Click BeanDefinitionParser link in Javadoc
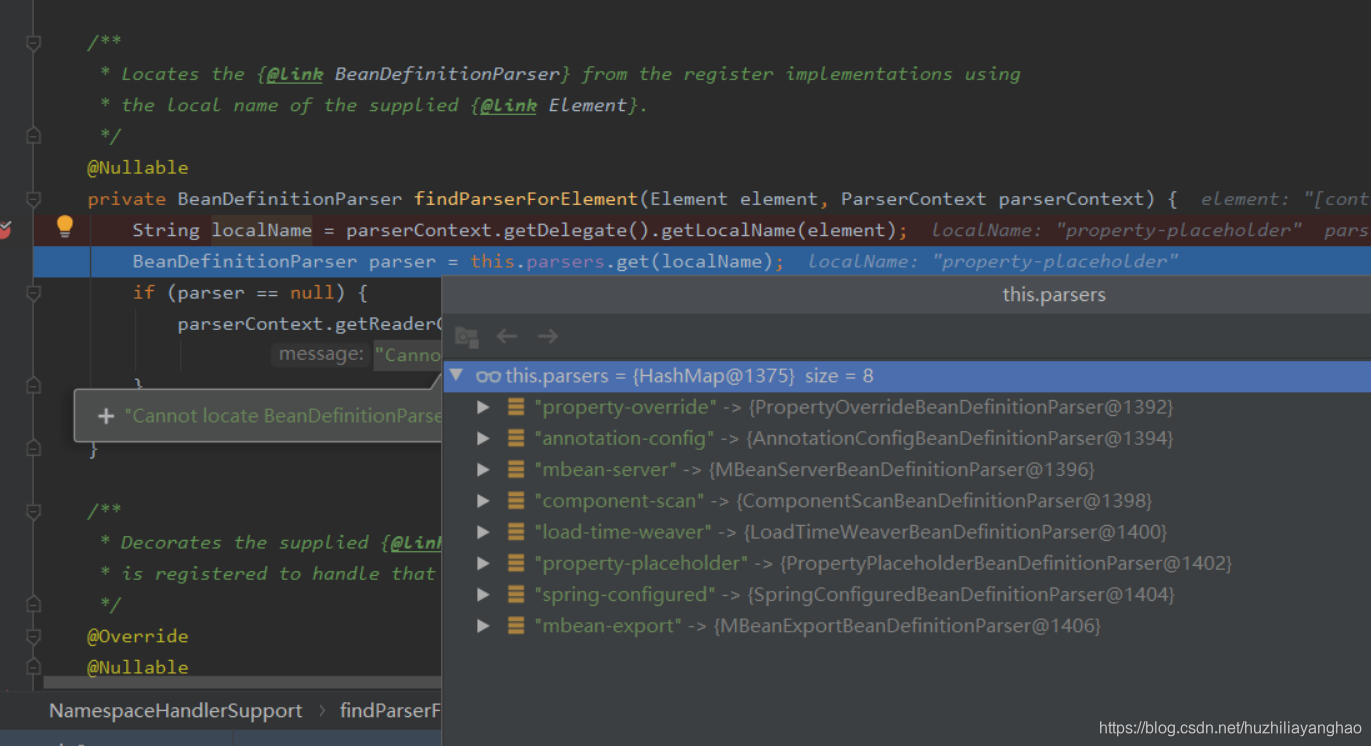The image size is (1372, 747). coord(447,74)
